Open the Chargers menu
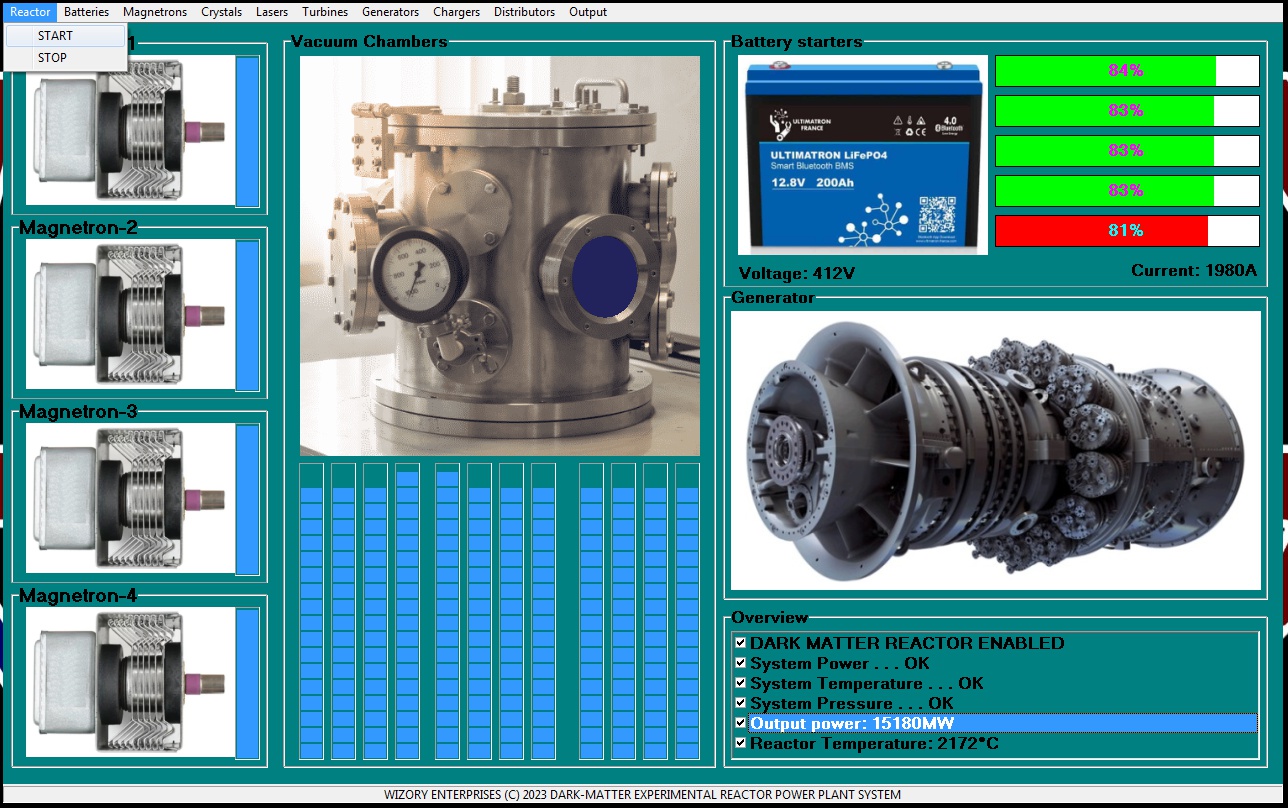 click(x=456, y=12)
